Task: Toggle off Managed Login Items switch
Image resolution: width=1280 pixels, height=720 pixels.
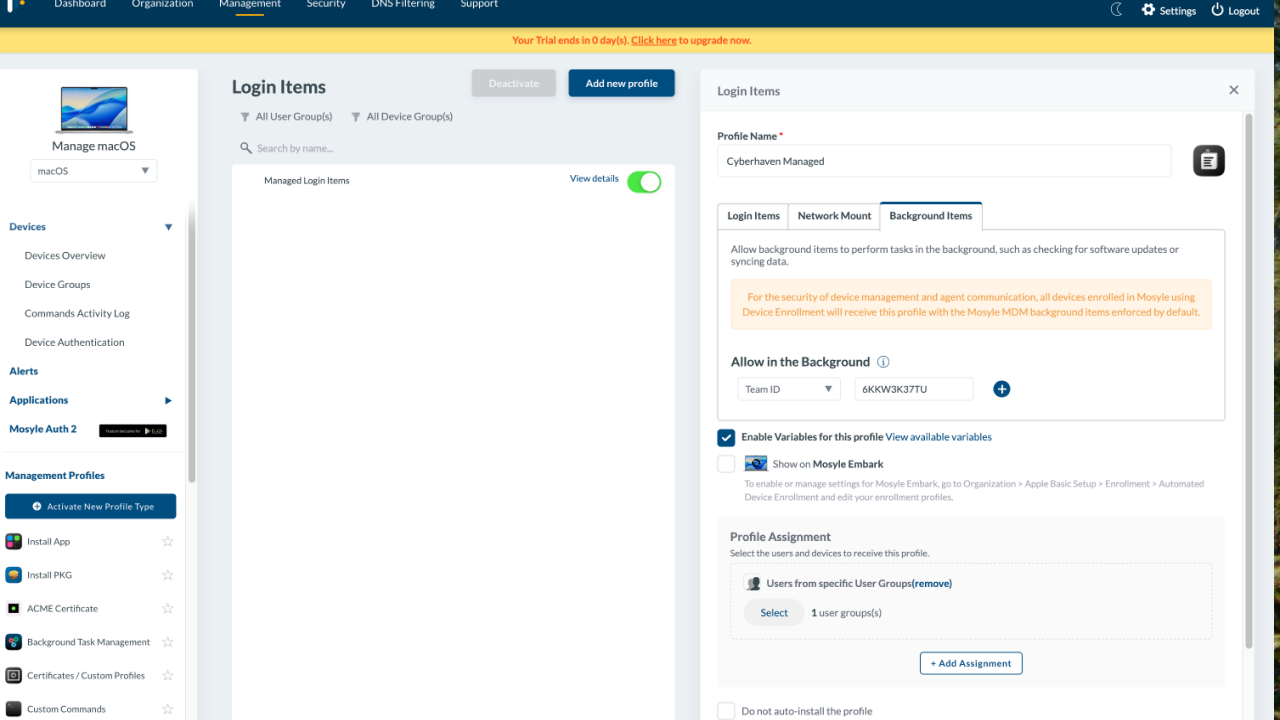Action: click(x=644, y=182)
